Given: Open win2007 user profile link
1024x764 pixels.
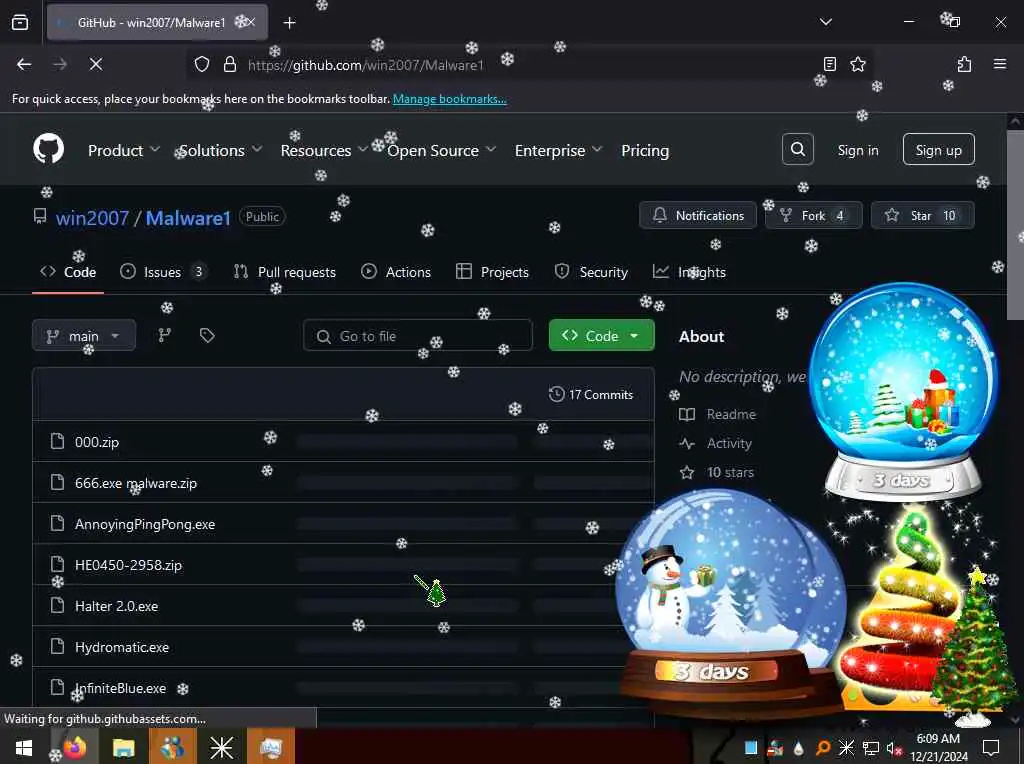Looking at the screenshot, I should [92, 217].
